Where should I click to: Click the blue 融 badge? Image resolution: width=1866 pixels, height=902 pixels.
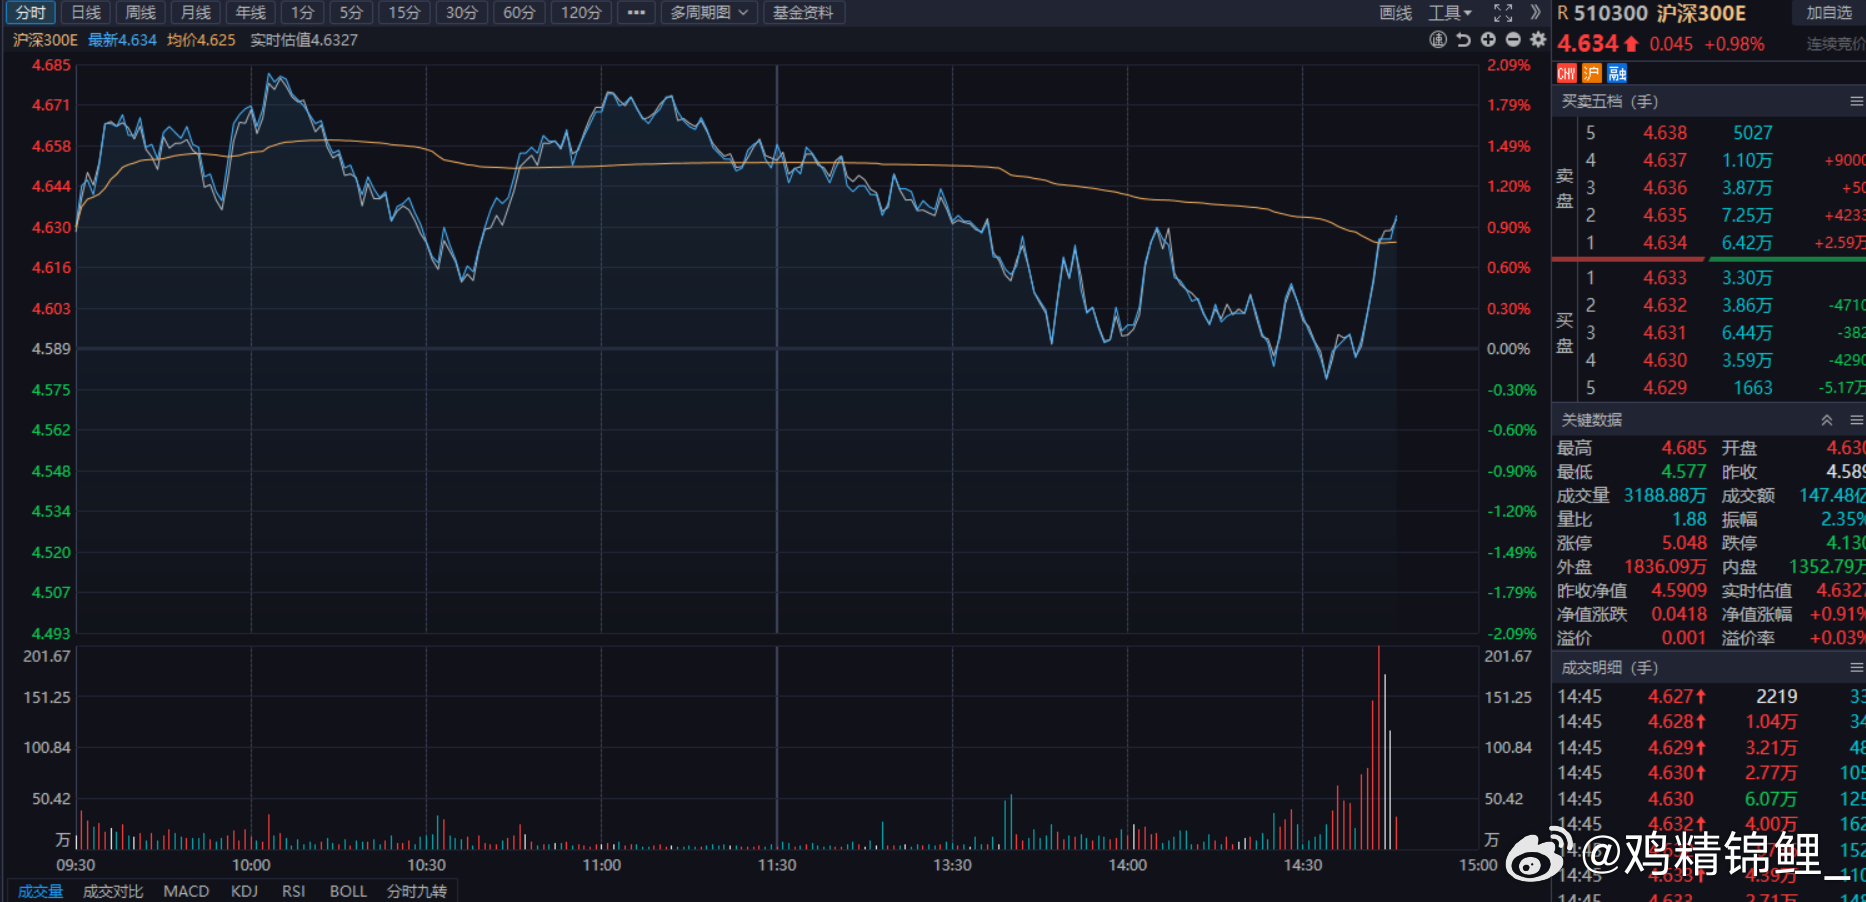pos(1617,73)
